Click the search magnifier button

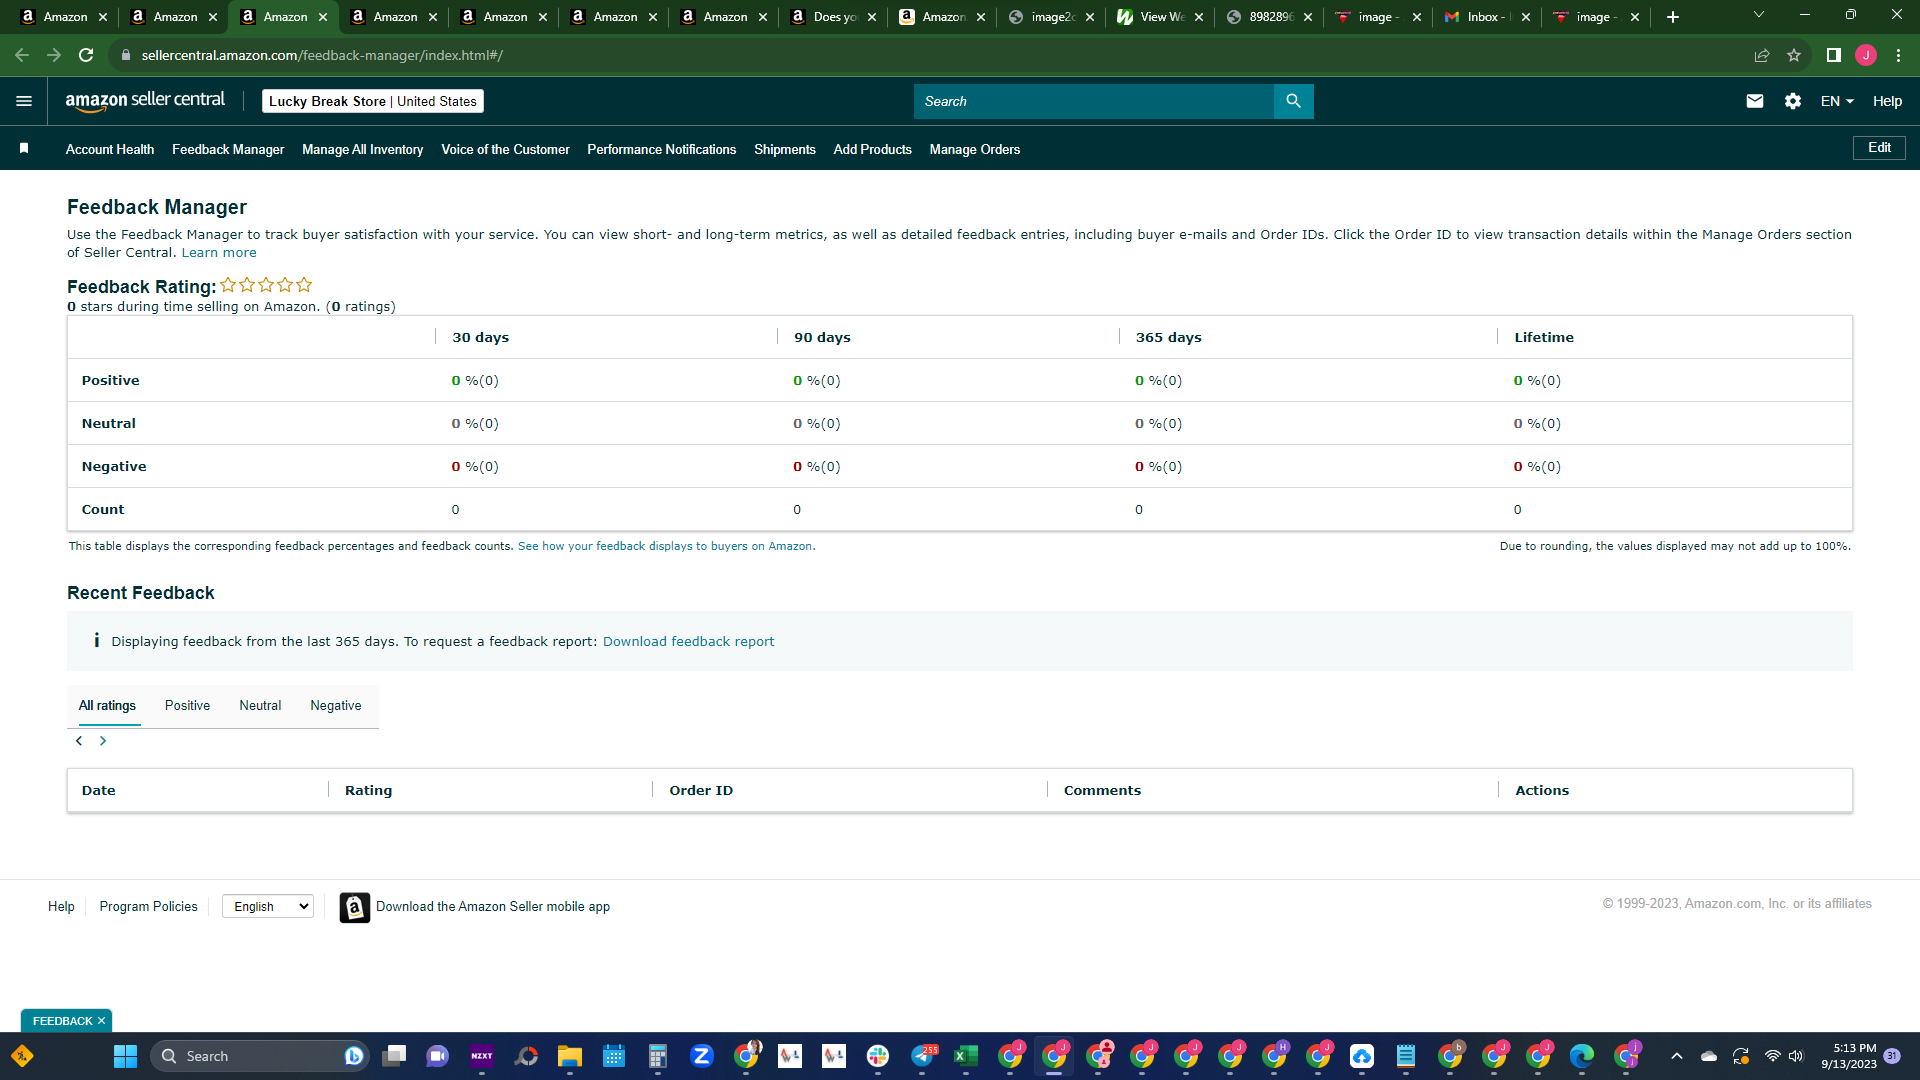pyautogui.click(x=1293, y=101)
